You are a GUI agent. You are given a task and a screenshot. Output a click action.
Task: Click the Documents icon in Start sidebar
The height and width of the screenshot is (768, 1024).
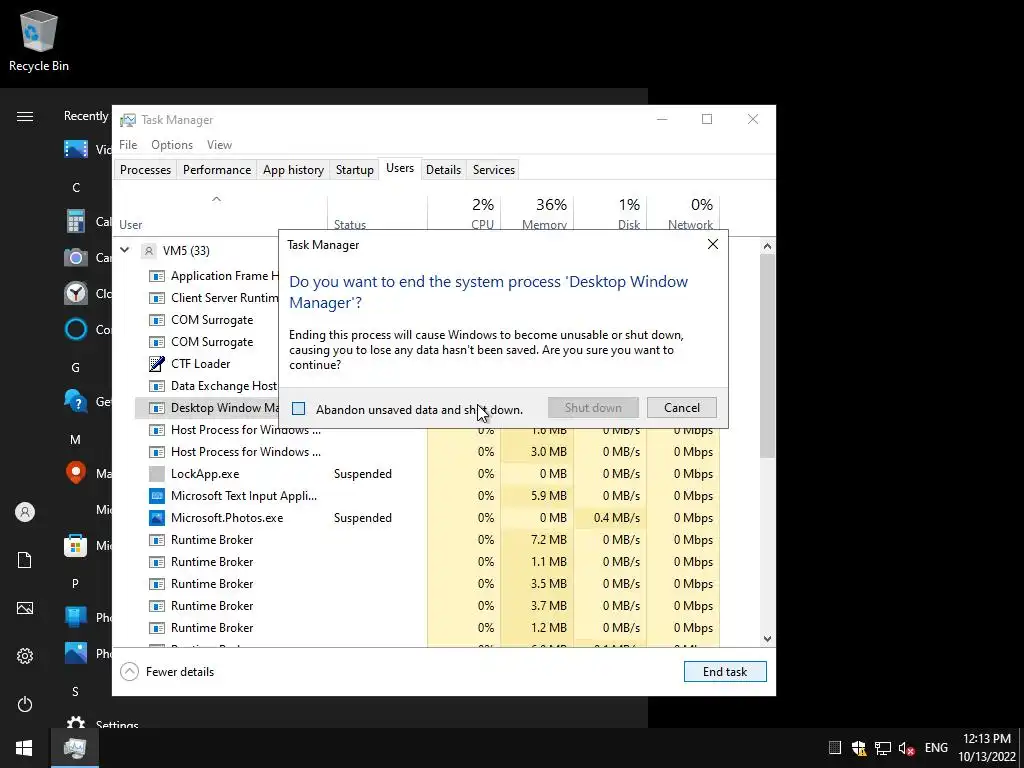(25, 560)
